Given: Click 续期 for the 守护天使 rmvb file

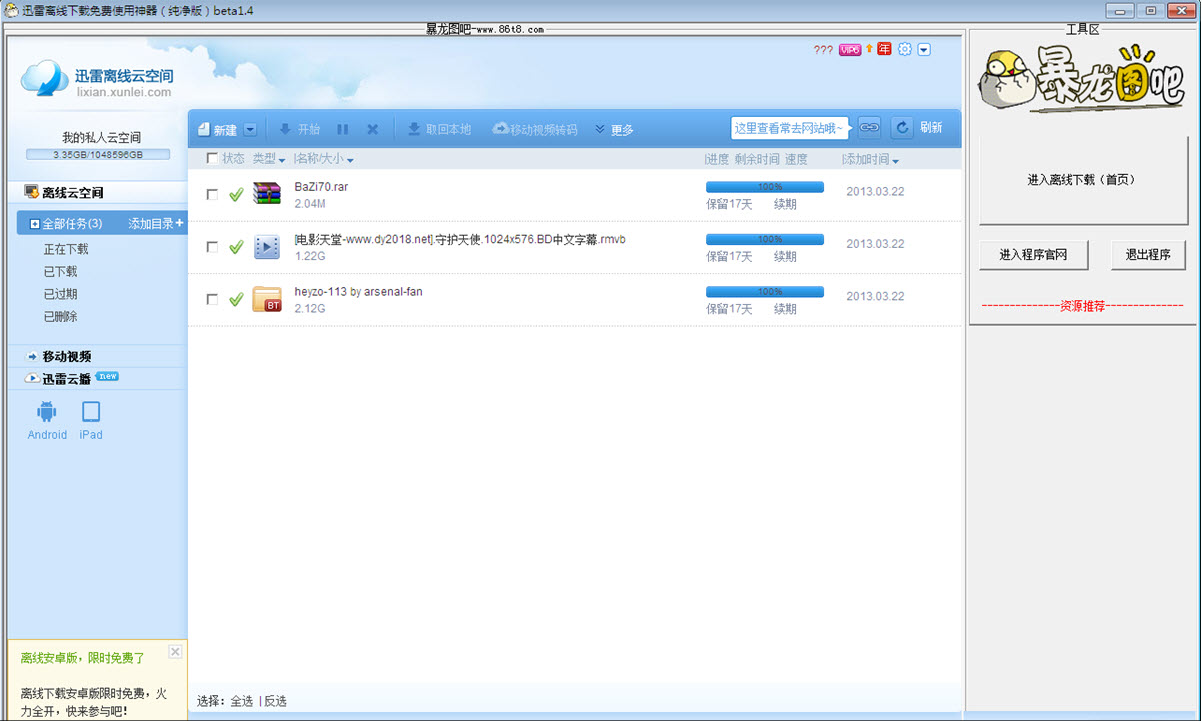Looking at the screenshot, I should [x=785, y=256].
